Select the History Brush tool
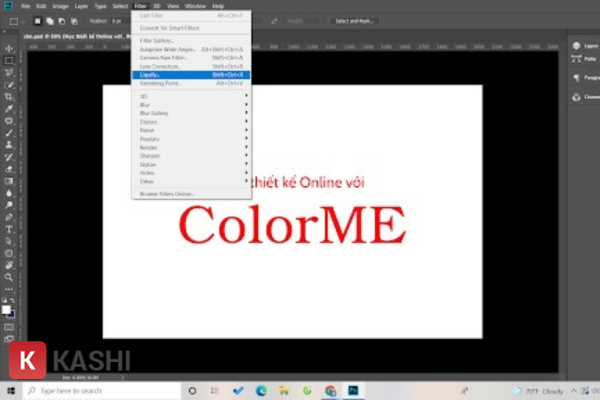The width and height of the screenshot is (600, 400). tap(9, 157)
